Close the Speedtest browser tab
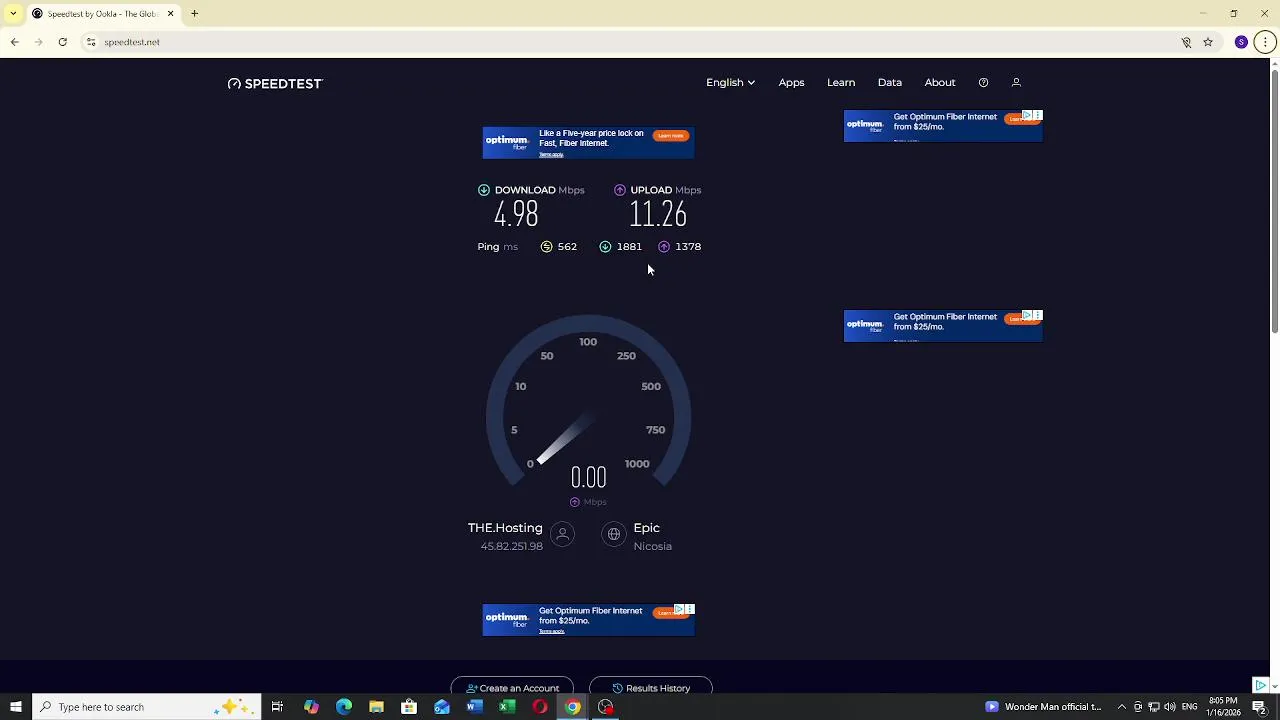The height and width of the screenshot is (720, 1280). tap(170, 14)
